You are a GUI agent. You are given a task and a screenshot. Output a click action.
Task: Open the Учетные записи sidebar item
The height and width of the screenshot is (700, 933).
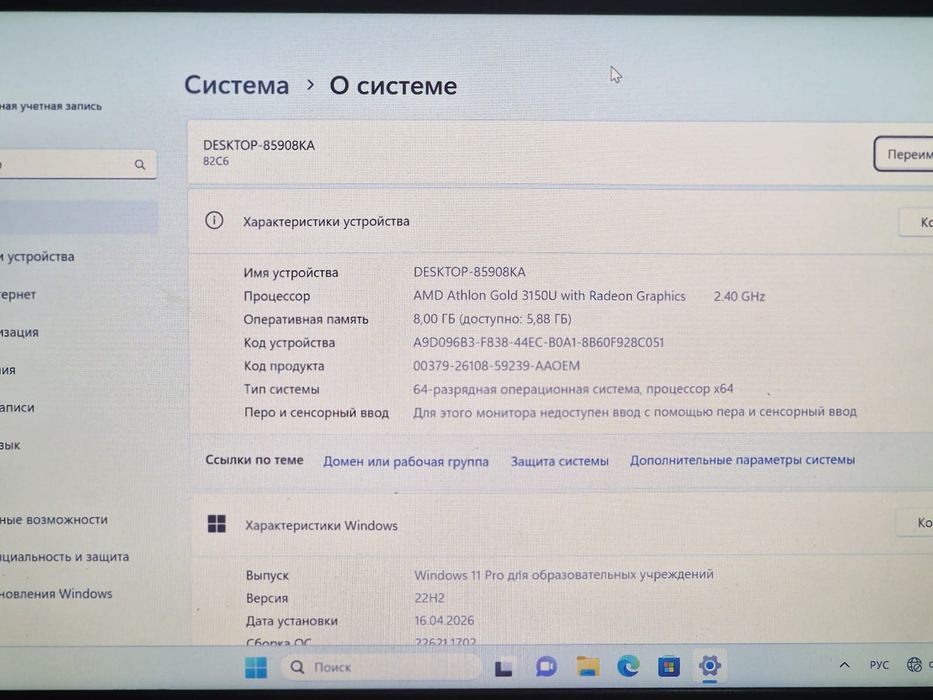pyautogui.click(x=17, y=408)
